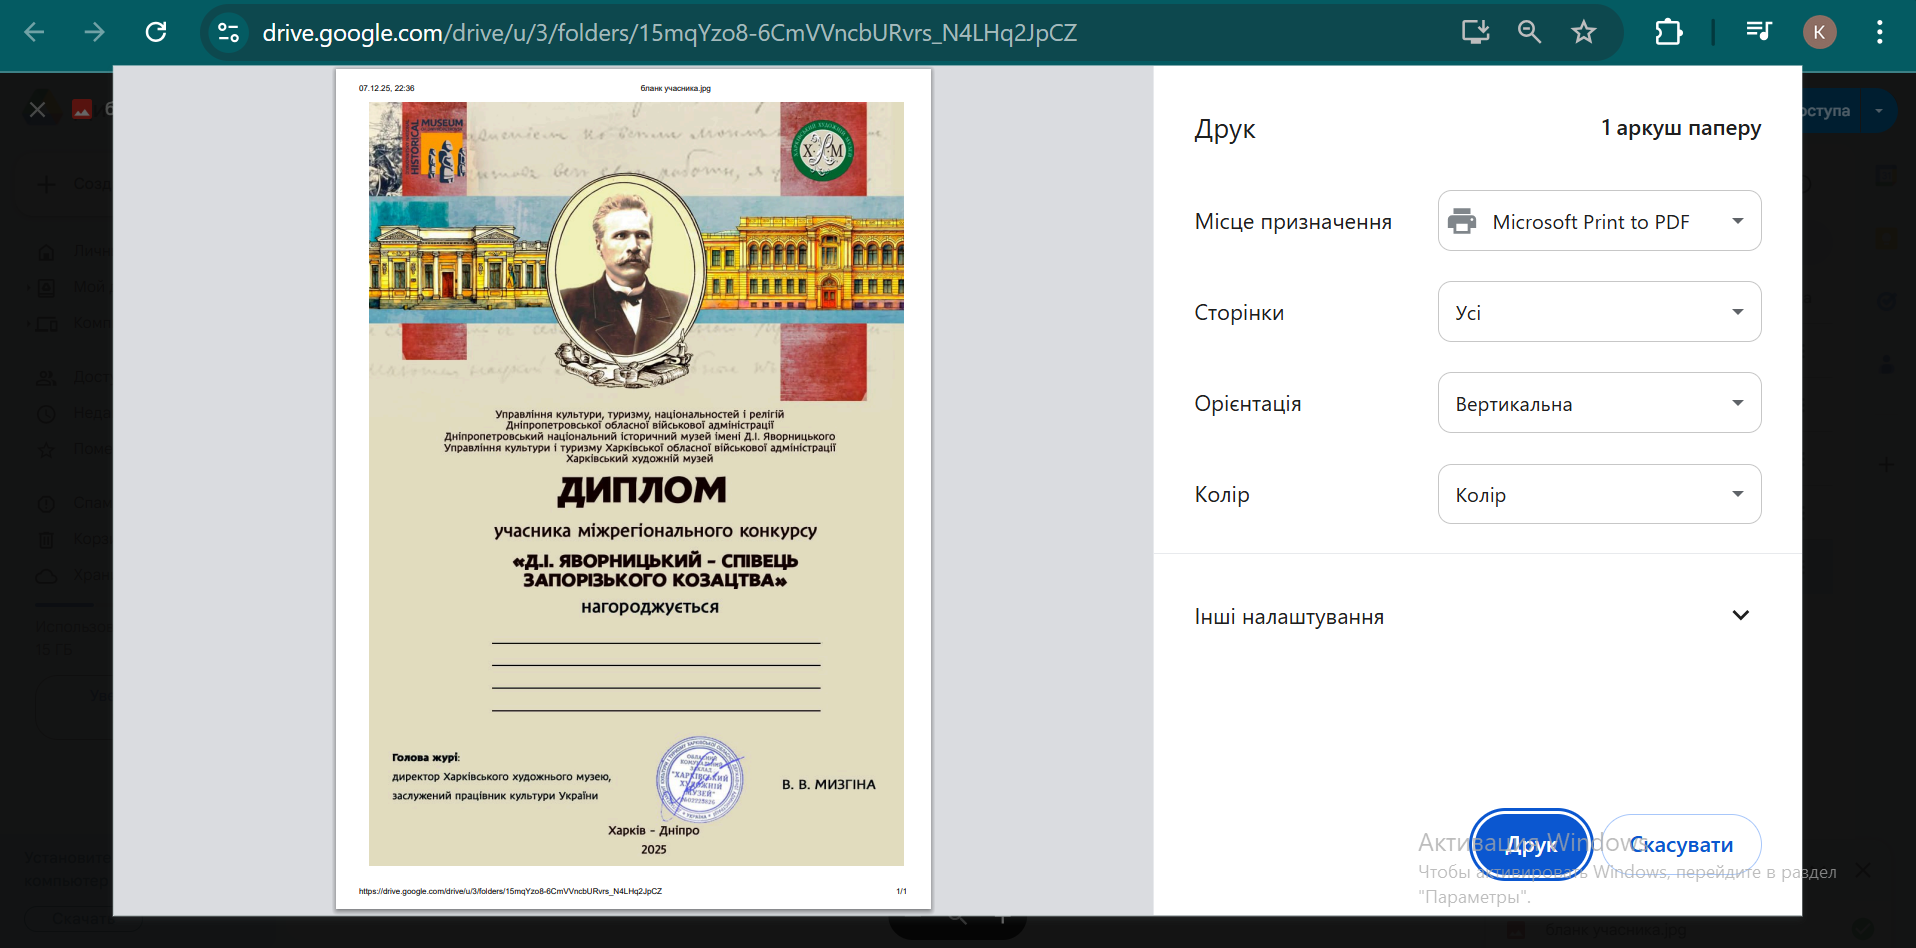Bookmark this page with the star icon

click(1583, 32)
